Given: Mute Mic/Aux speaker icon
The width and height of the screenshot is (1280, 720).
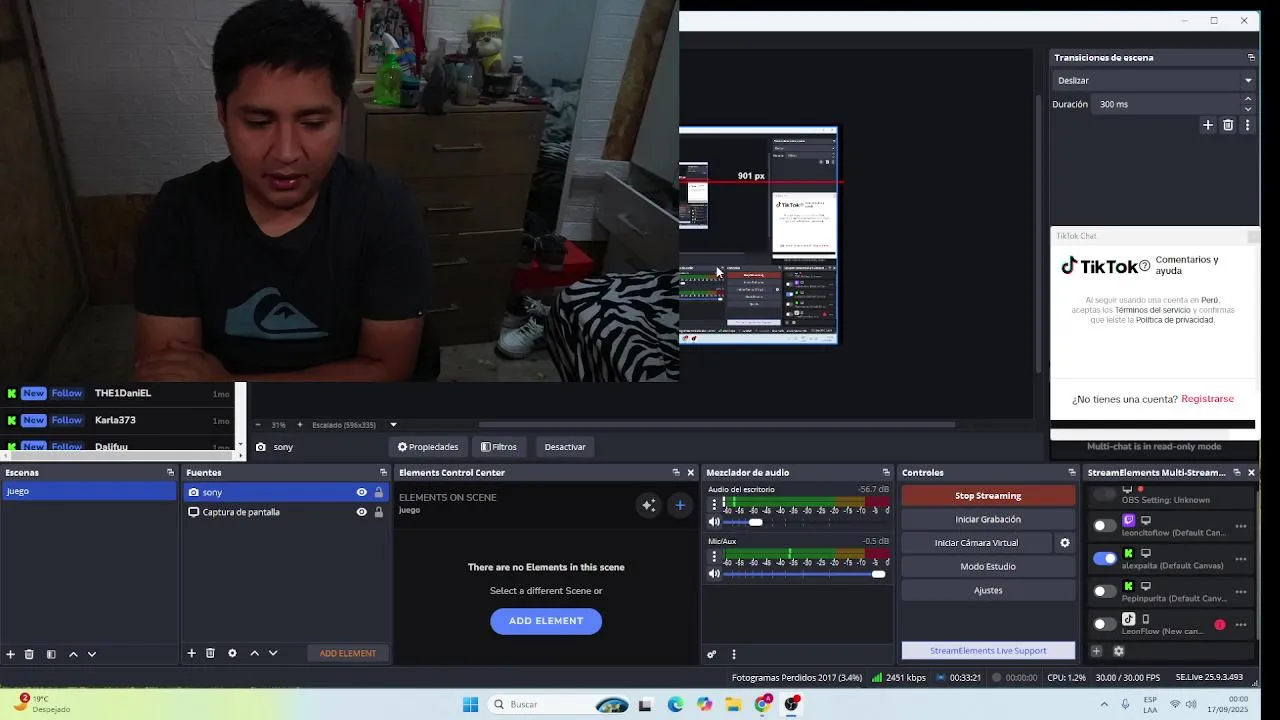Looking at the screenshot, I should click(714, 574).
